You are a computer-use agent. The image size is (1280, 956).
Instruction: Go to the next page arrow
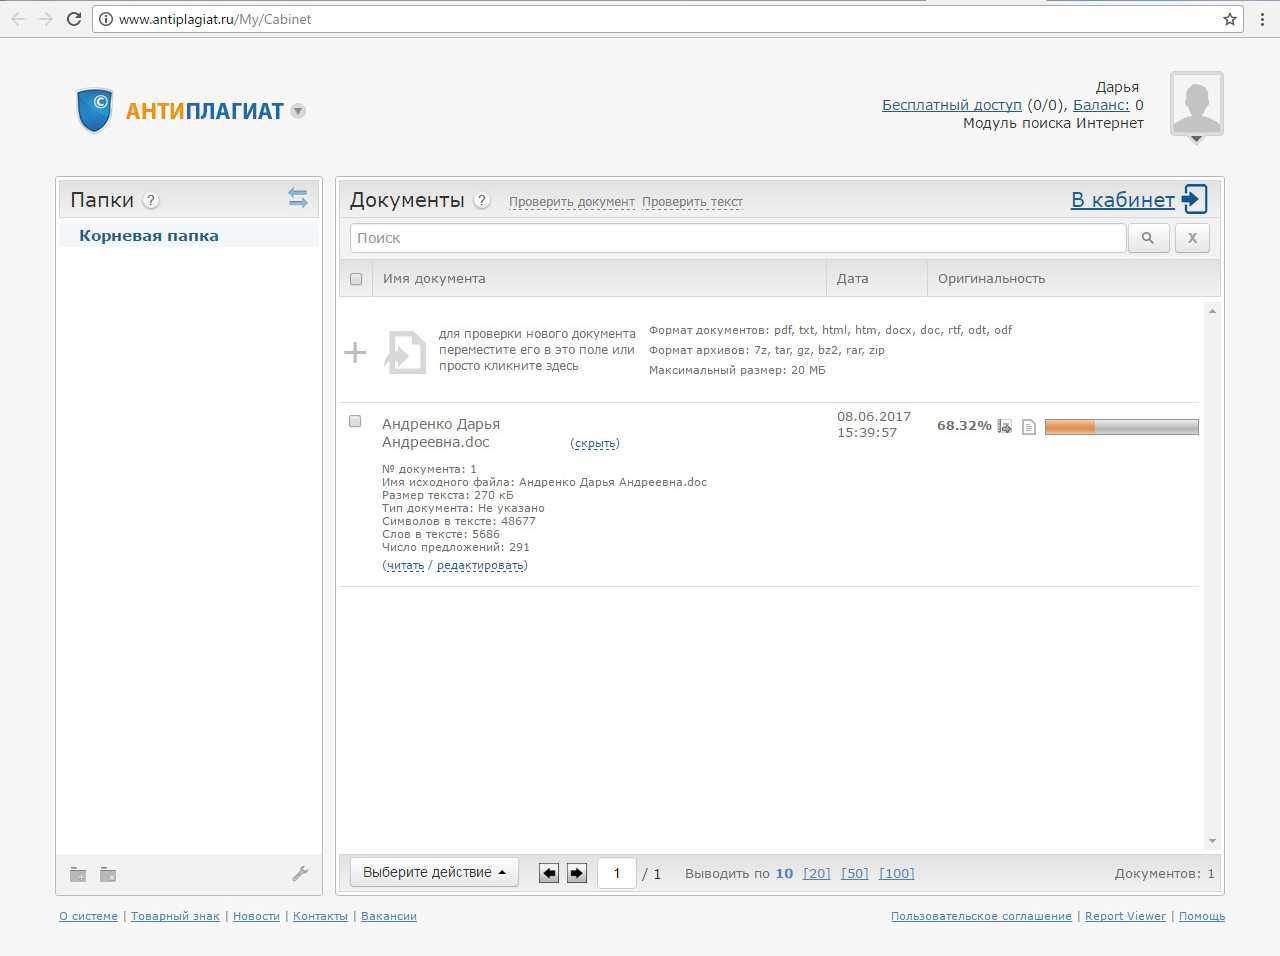(577, 873)
